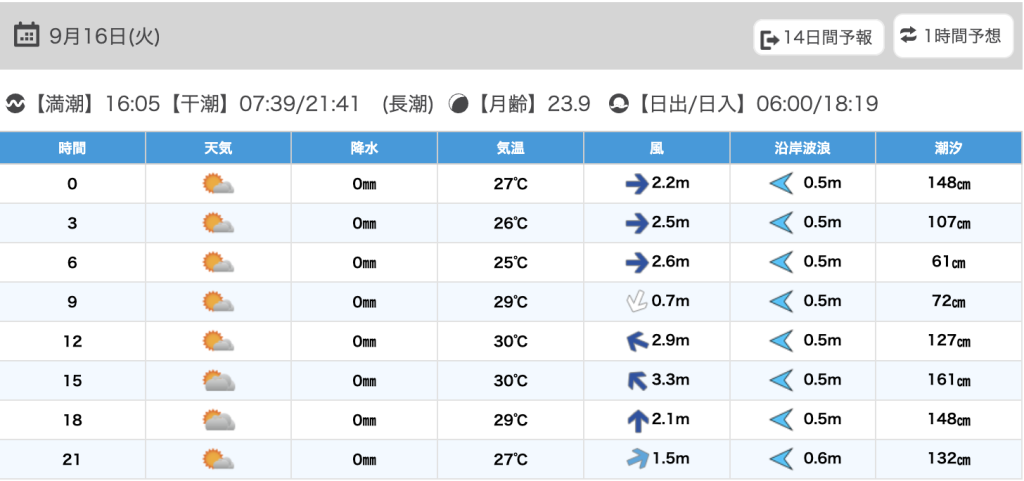Click the moon phase icon beside 月齢
This screenshot has height=481, width=1024.
click(x=459, y=103)
